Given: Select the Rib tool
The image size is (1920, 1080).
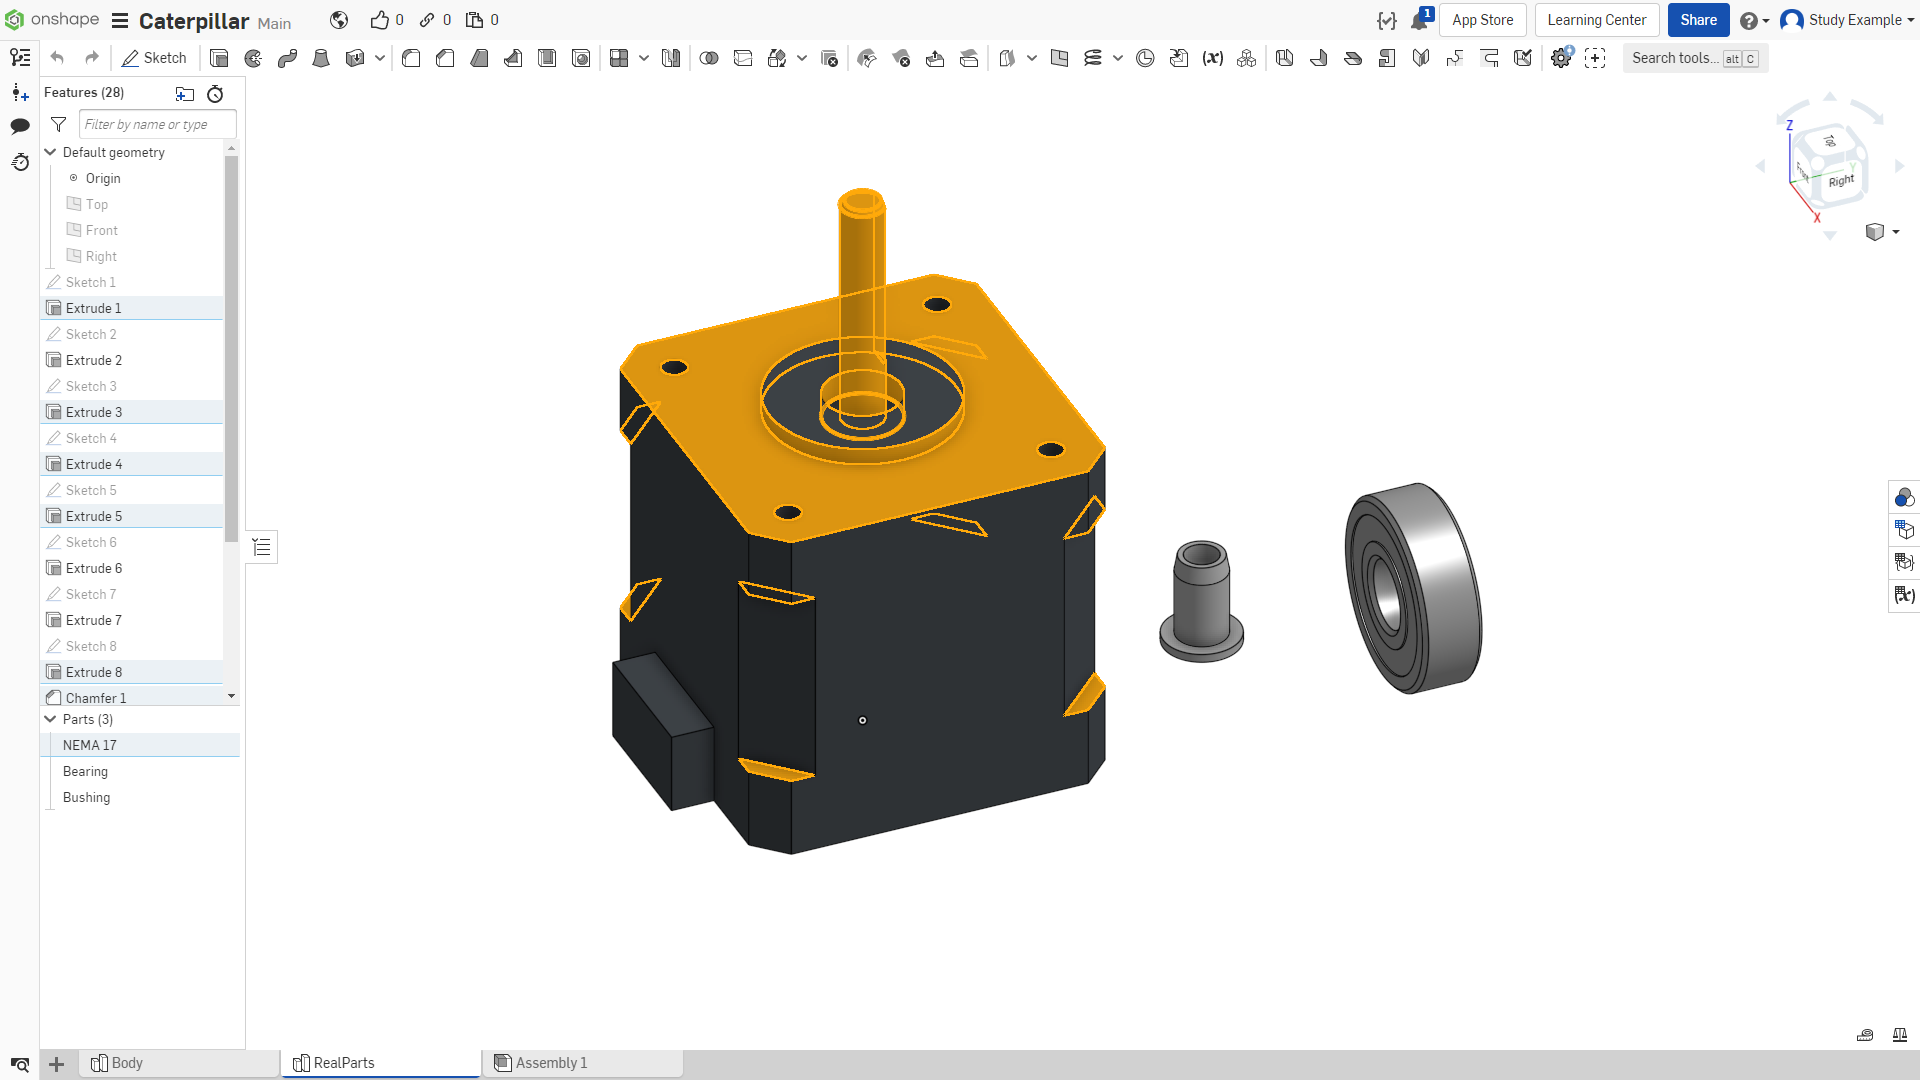Looking at the screenshot, I should 513,58.
